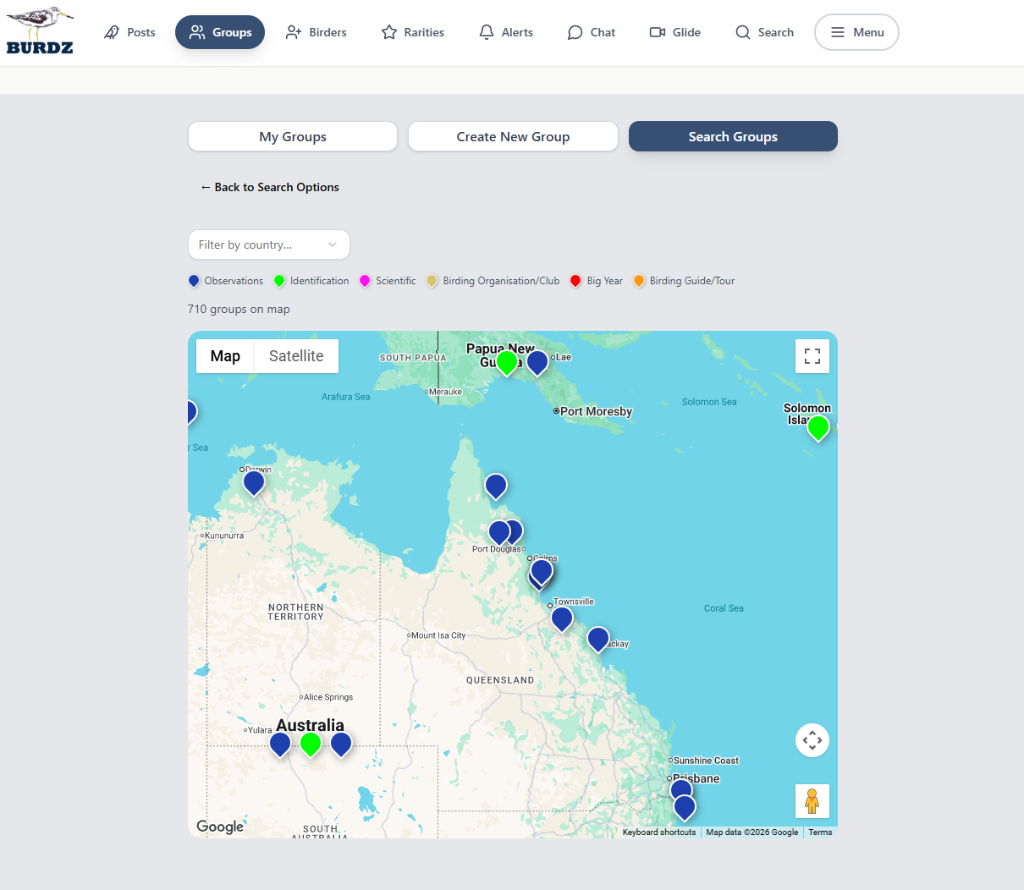The image size is (1024, 890).
Task: Click the orange Birding Guide/Tour legend marker
Action: tap(639, 281)
